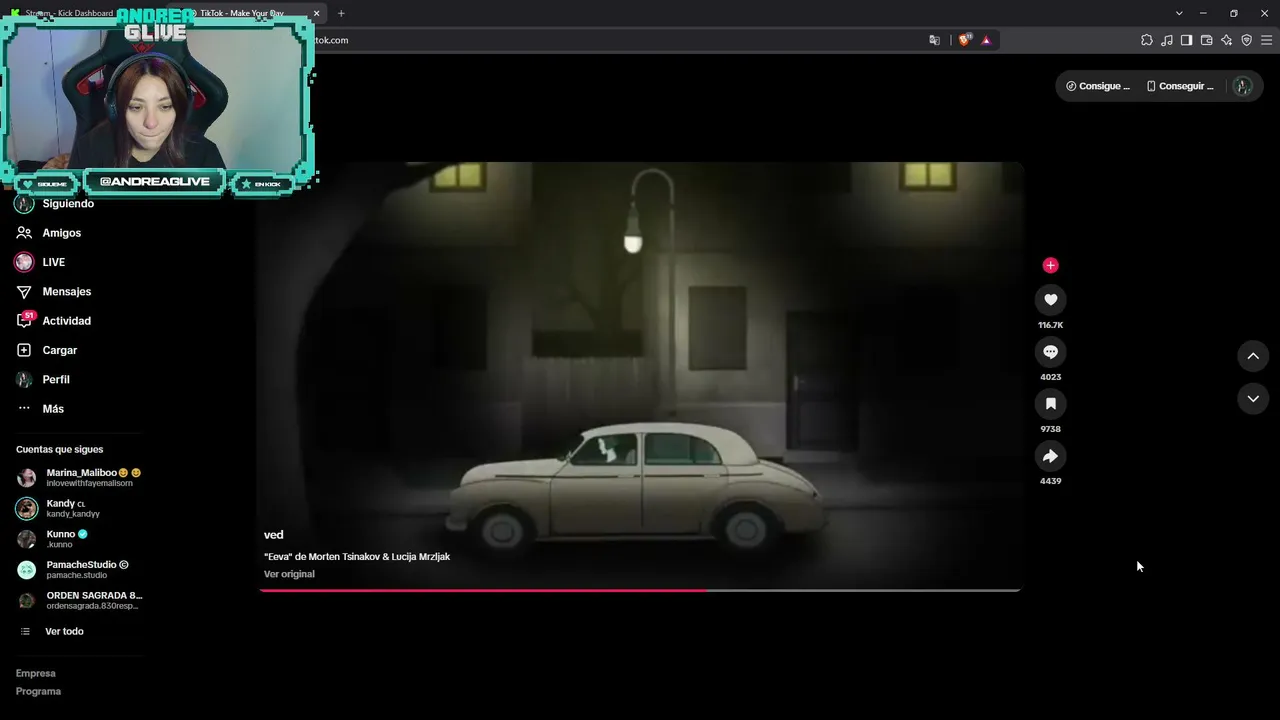
Task: Share the video using the arrow icon
Action: [1050, 456]
